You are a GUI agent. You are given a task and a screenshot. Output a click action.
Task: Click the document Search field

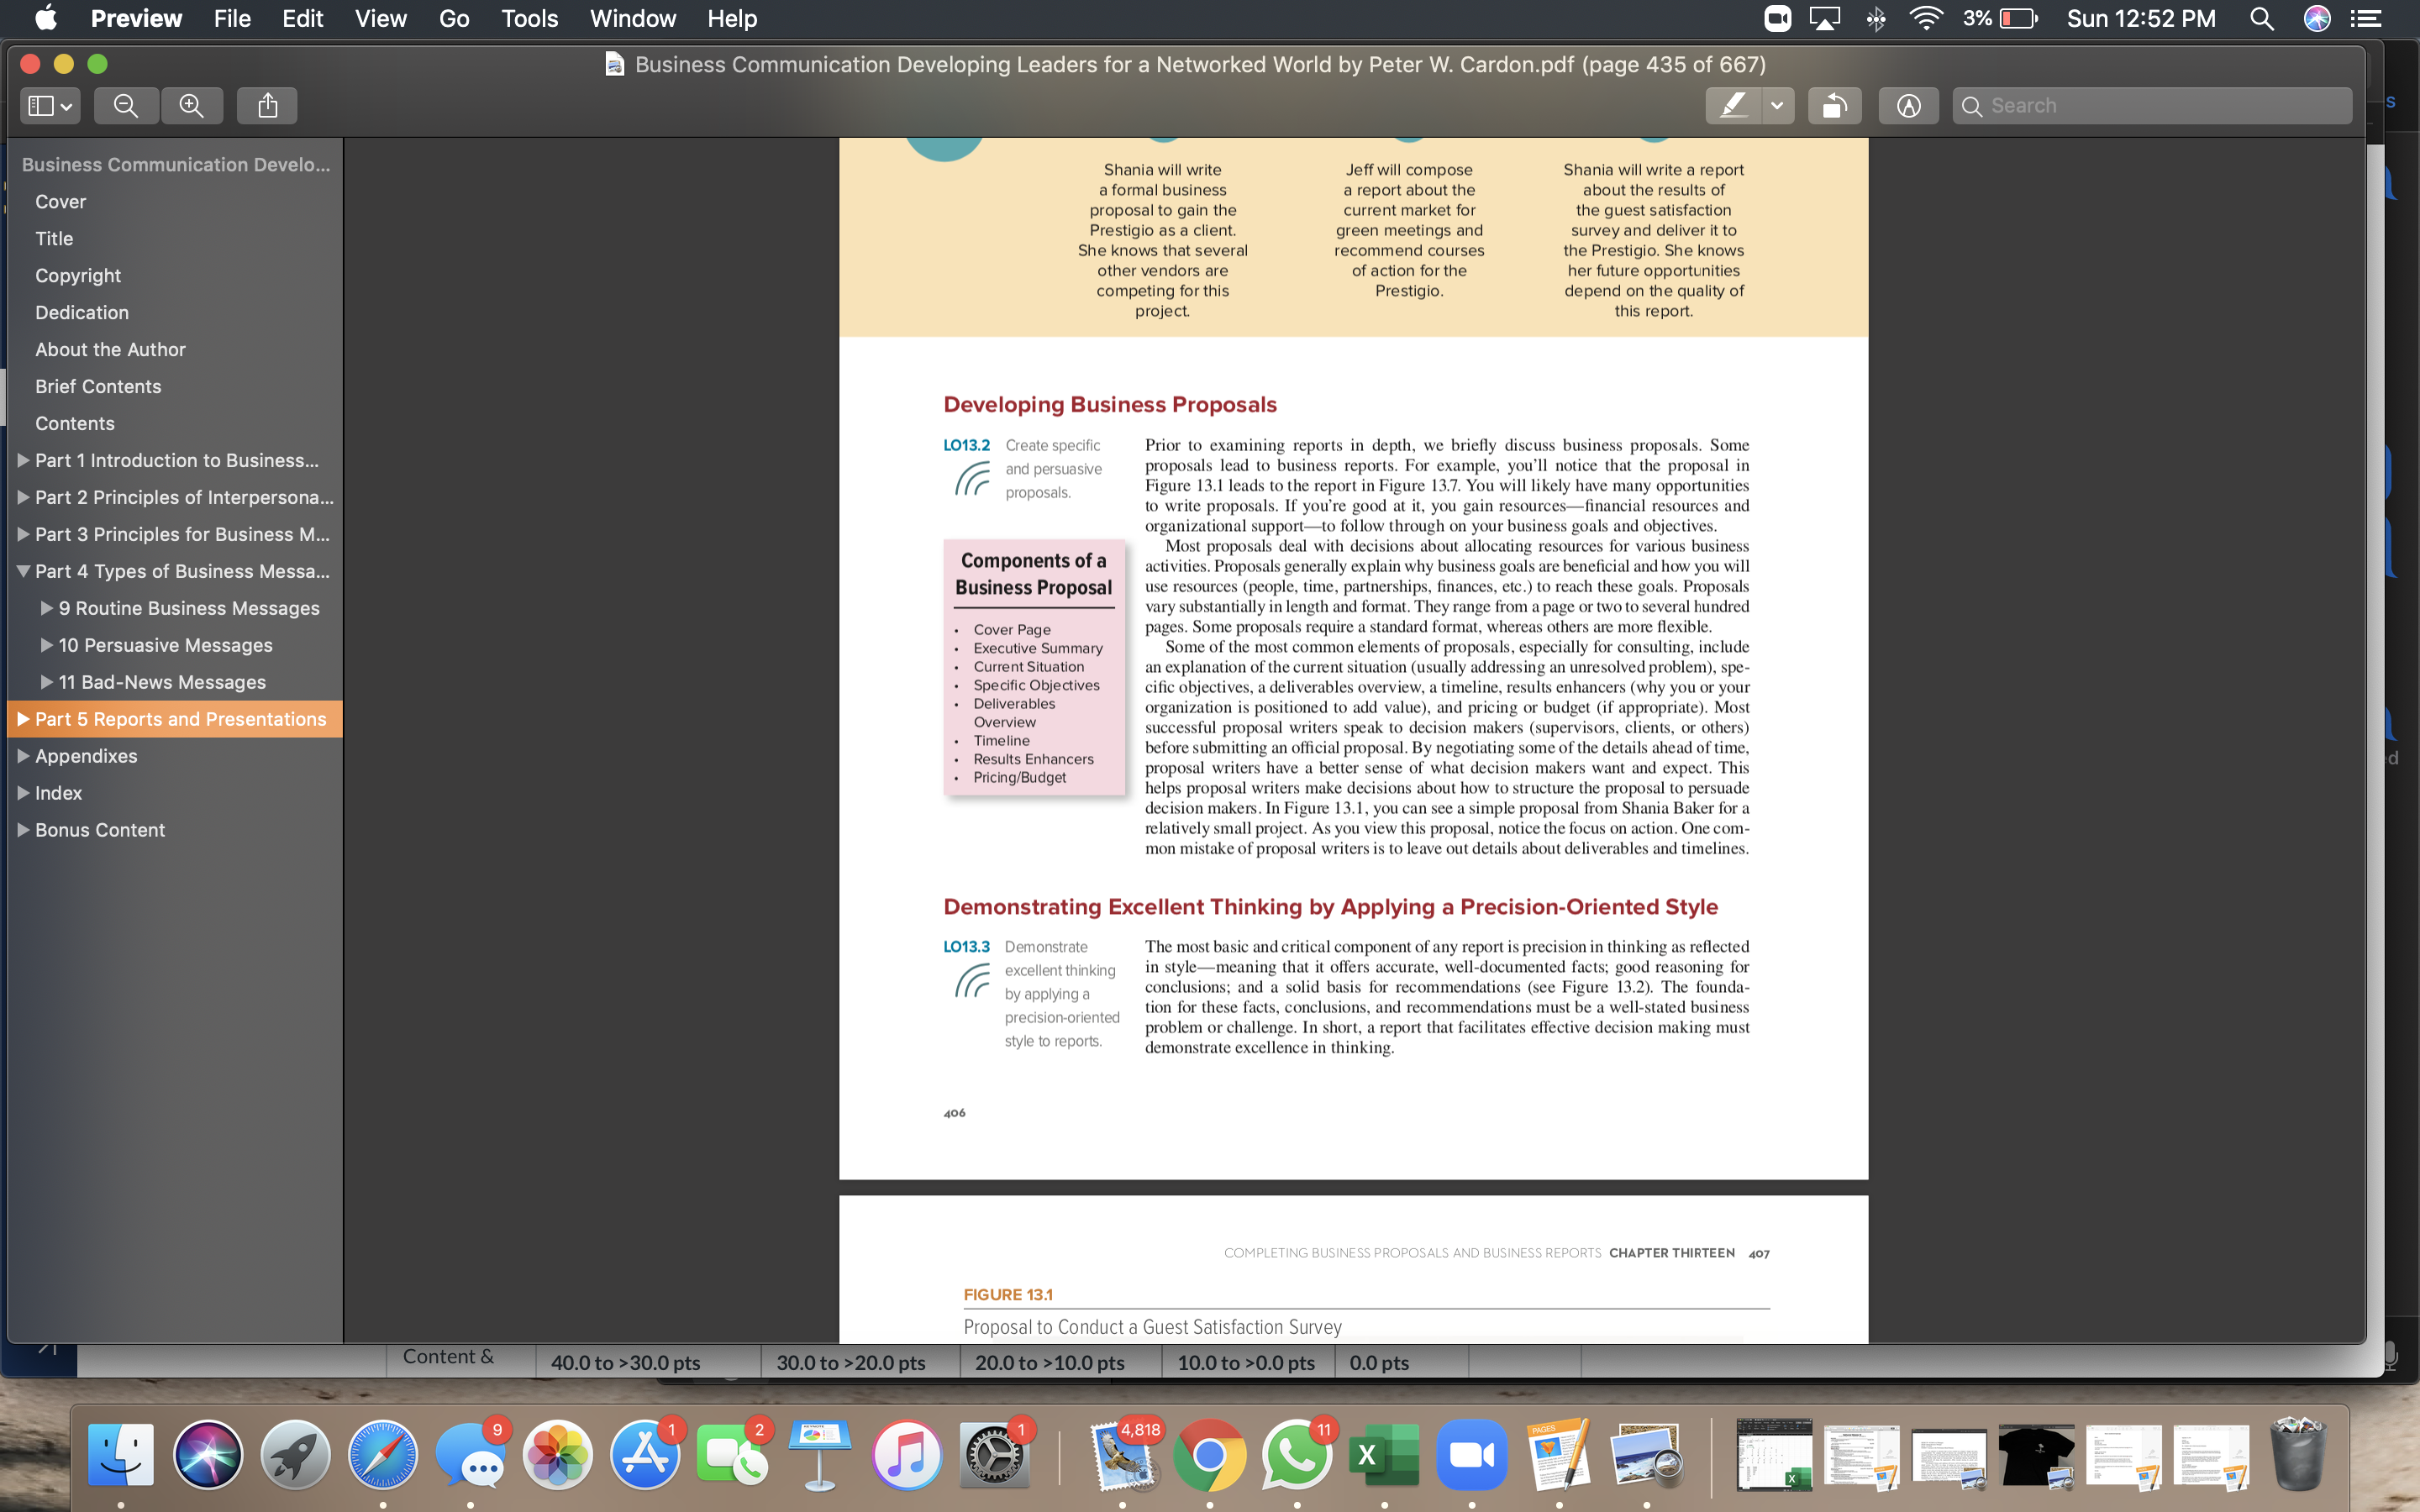(x=2152, y=106)
